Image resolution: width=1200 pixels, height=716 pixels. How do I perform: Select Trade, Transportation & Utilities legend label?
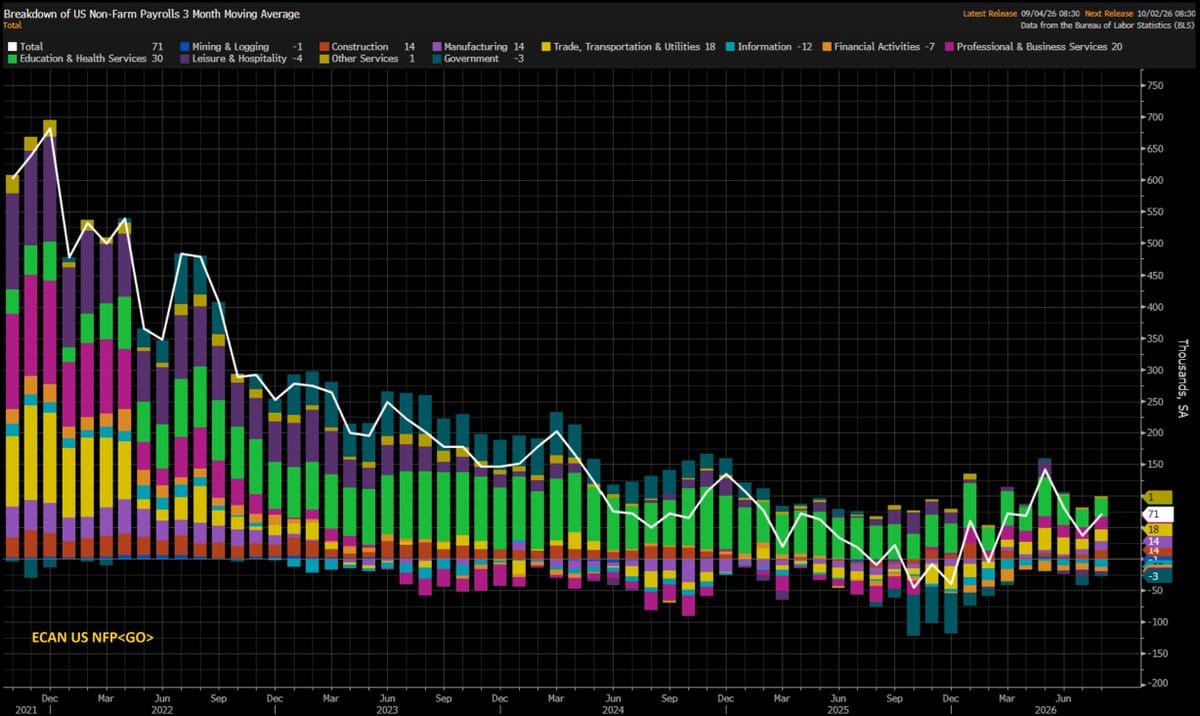[x=626, y=47]
